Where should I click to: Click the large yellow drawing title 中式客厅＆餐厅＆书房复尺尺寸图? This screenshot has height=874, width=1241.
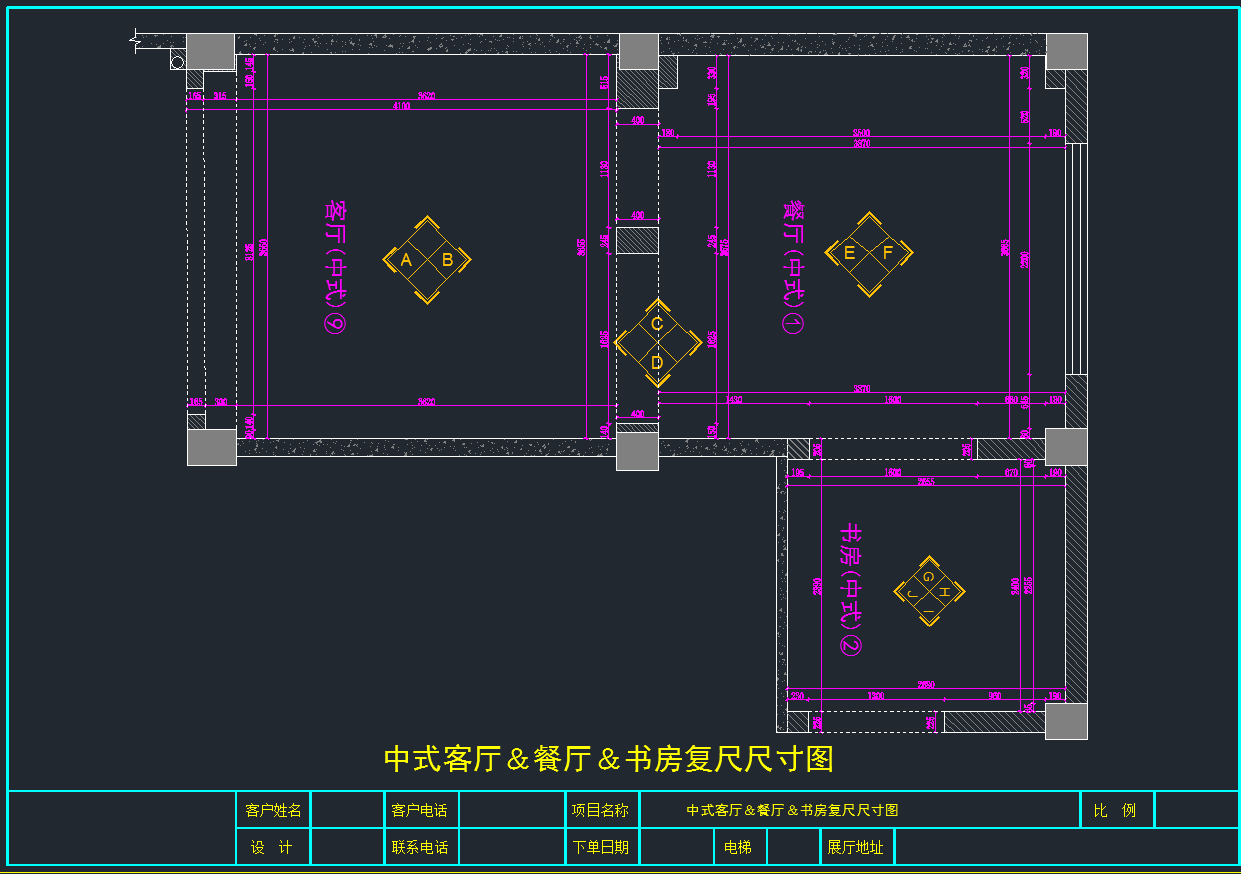tap(608, 759)
